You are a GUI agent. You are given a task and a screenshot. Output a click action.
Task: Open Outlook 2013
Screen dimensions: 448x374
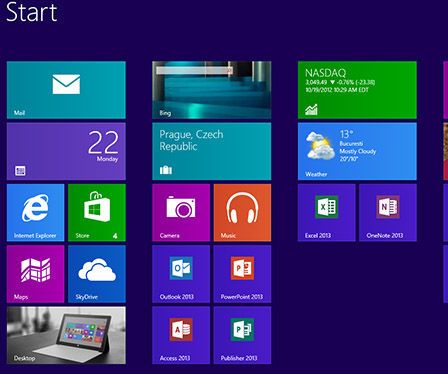click(x=181, y=274)
